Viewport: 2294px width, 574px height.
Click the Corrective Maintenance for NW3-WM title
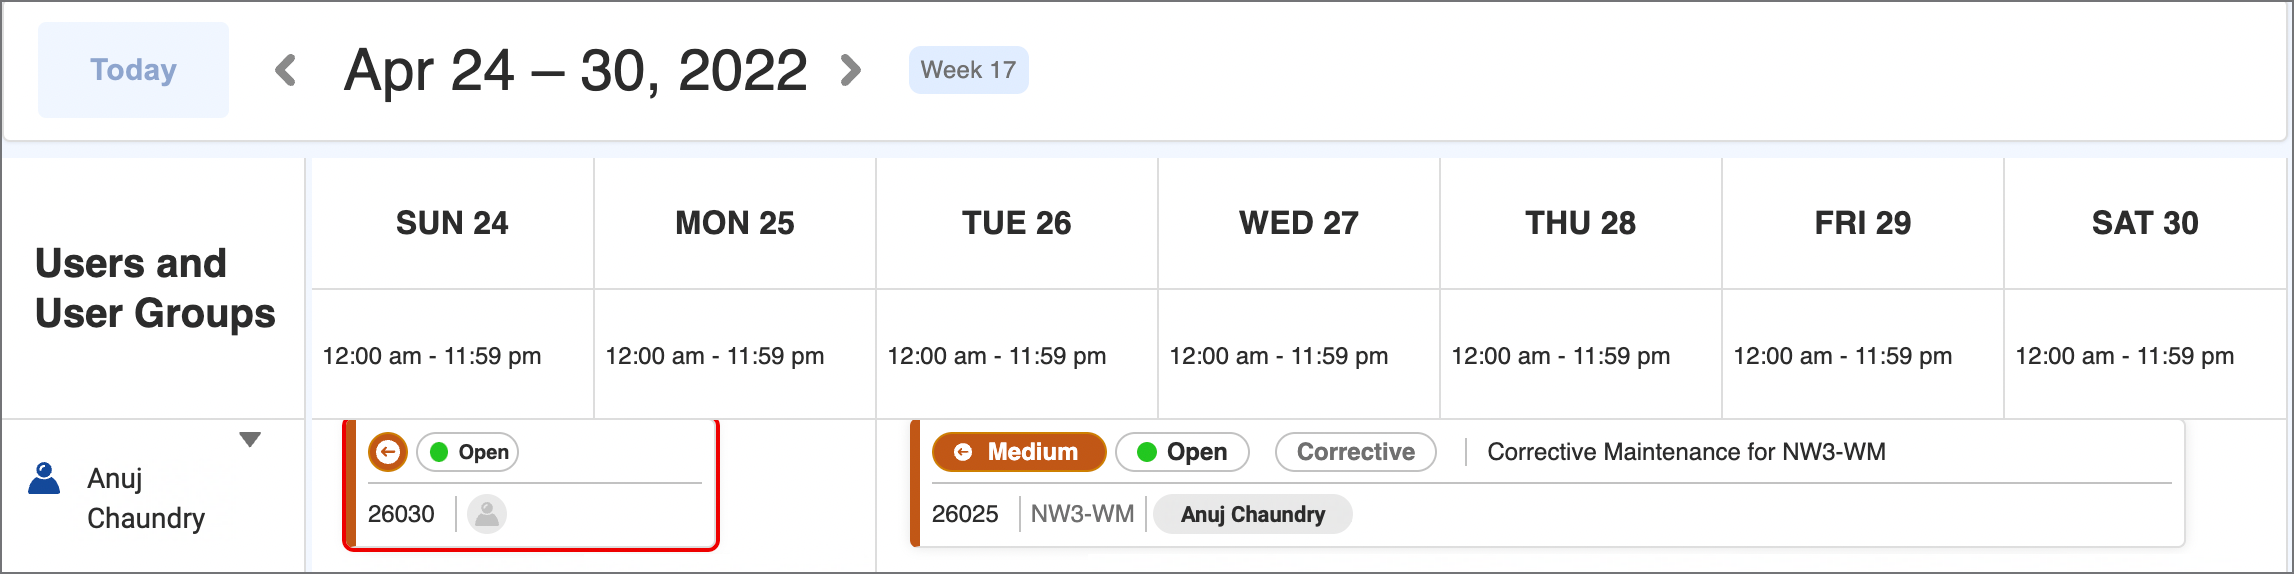[1687, 452]
